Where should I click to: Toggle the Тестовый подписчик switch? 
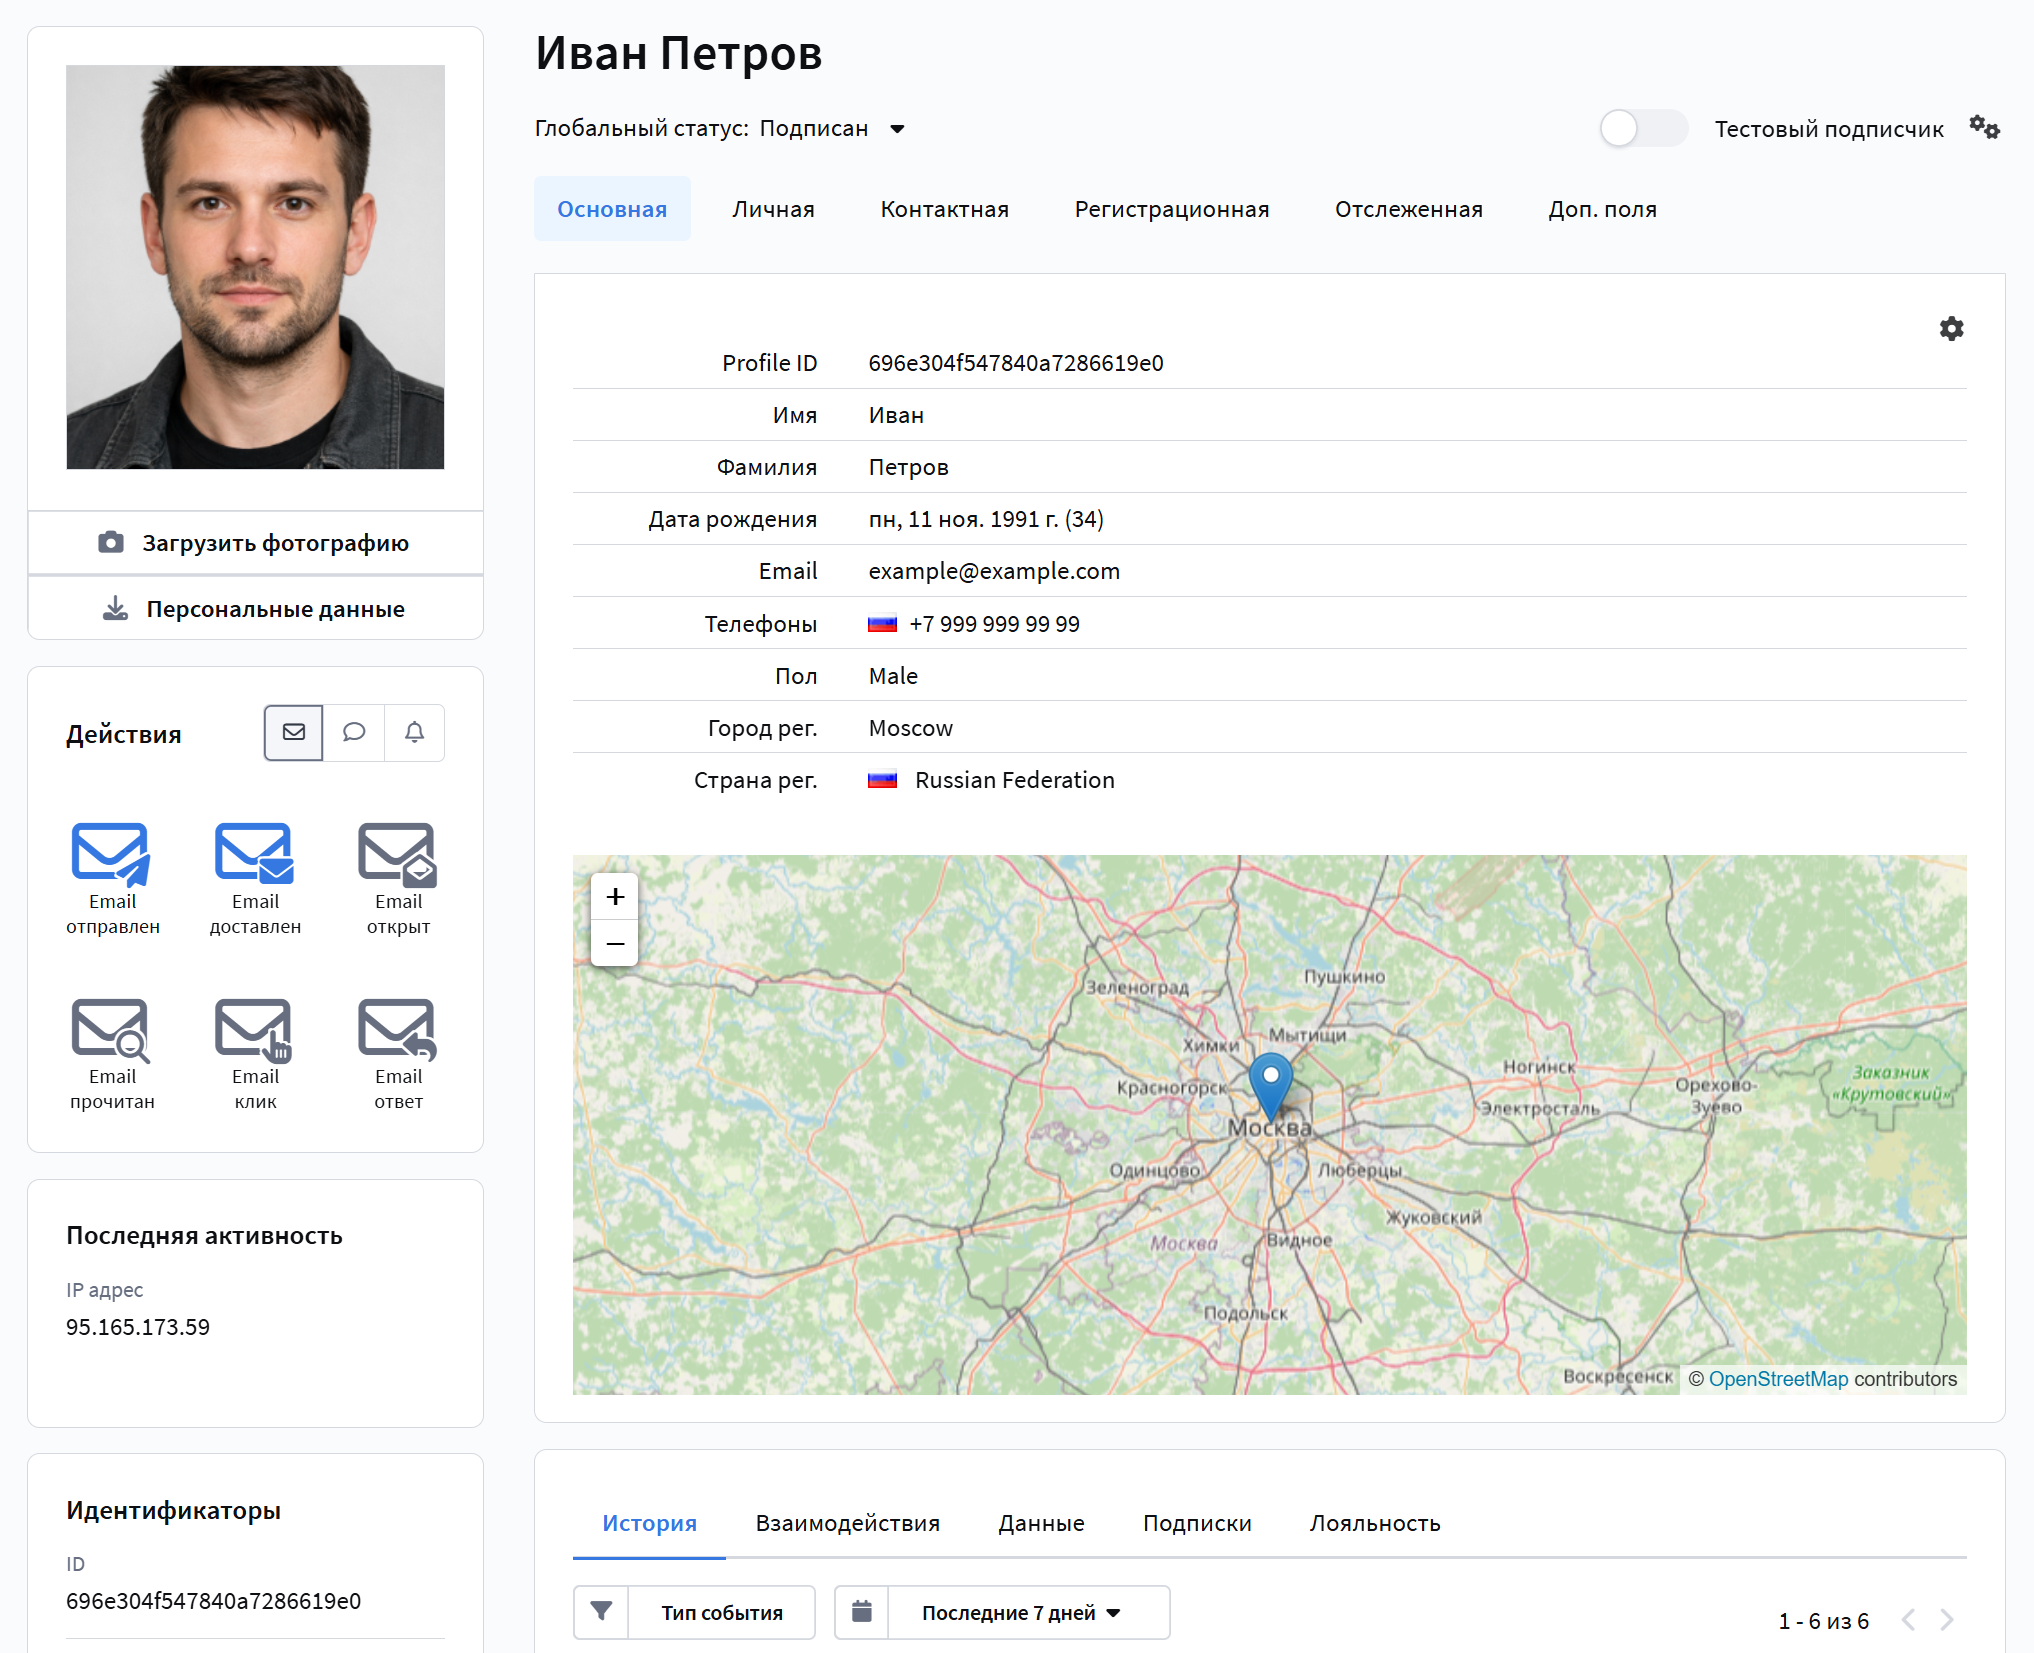(1643, 129)
